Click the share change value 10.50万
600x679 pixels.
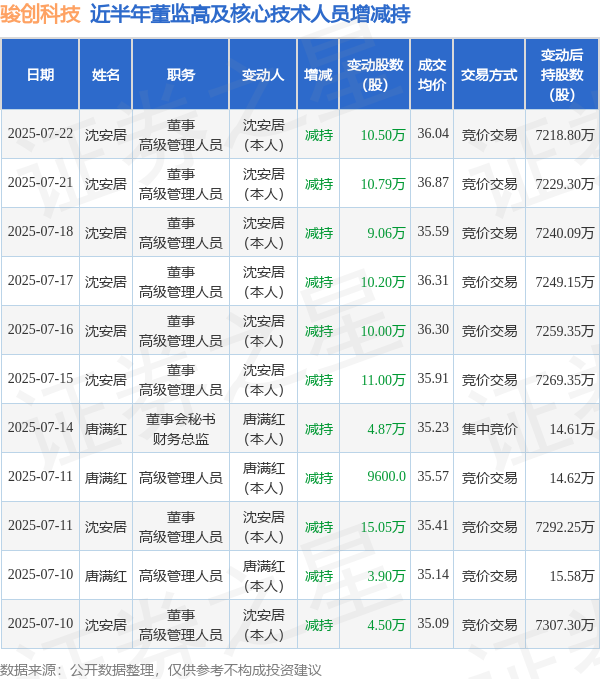(x=383, y=135)
